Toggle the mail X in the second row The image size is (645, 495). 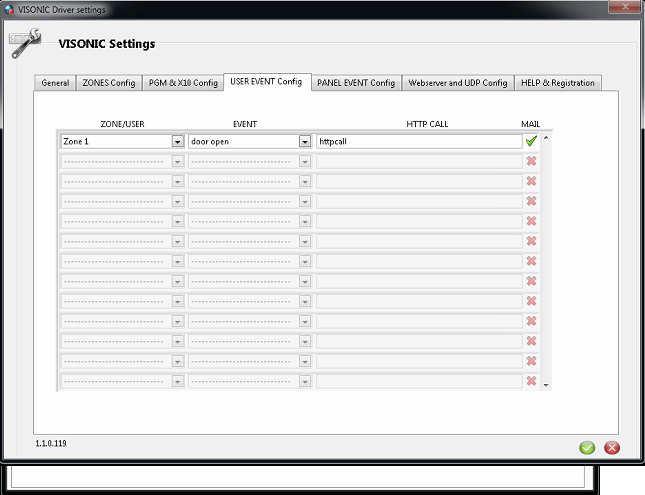[531, 161]
